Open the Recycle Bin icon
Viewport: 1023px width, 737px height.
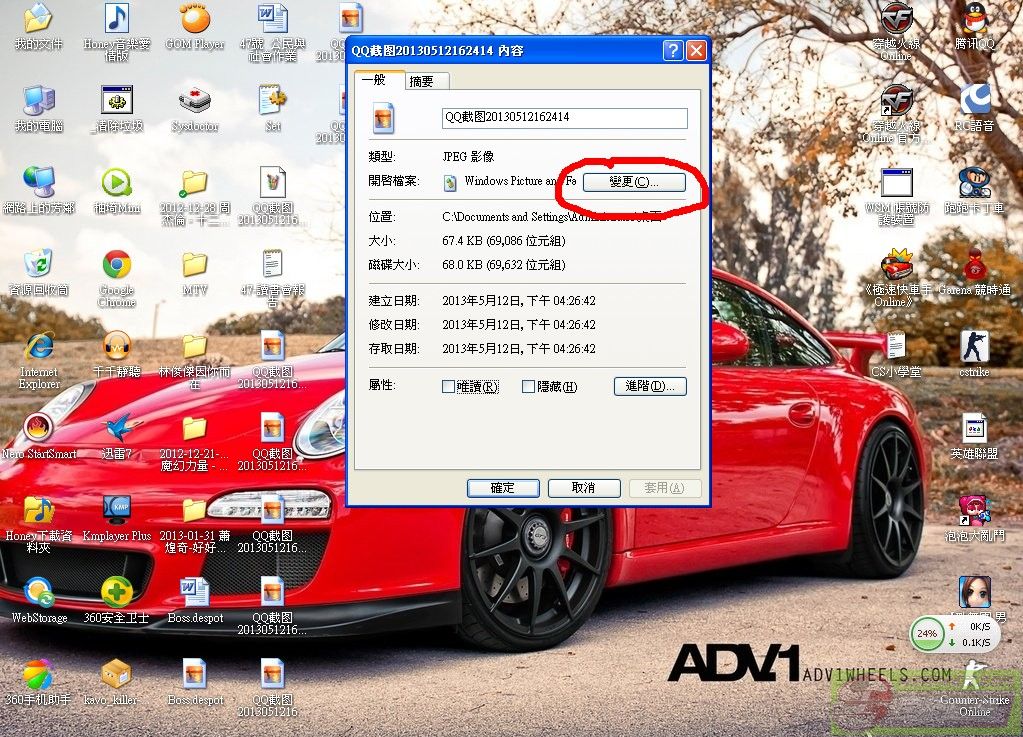38,265
